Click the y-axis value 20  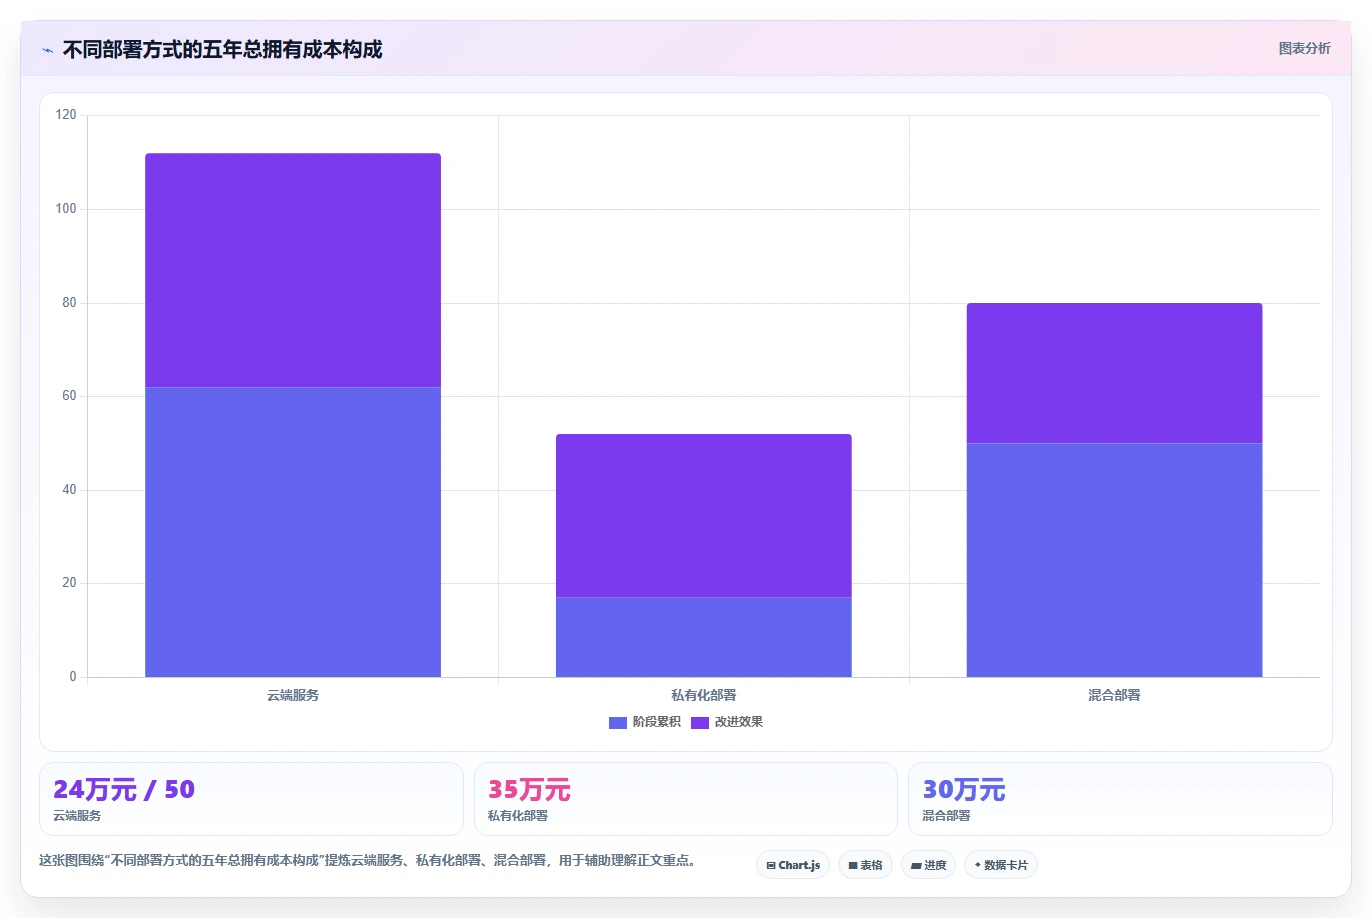pos(69,583)
